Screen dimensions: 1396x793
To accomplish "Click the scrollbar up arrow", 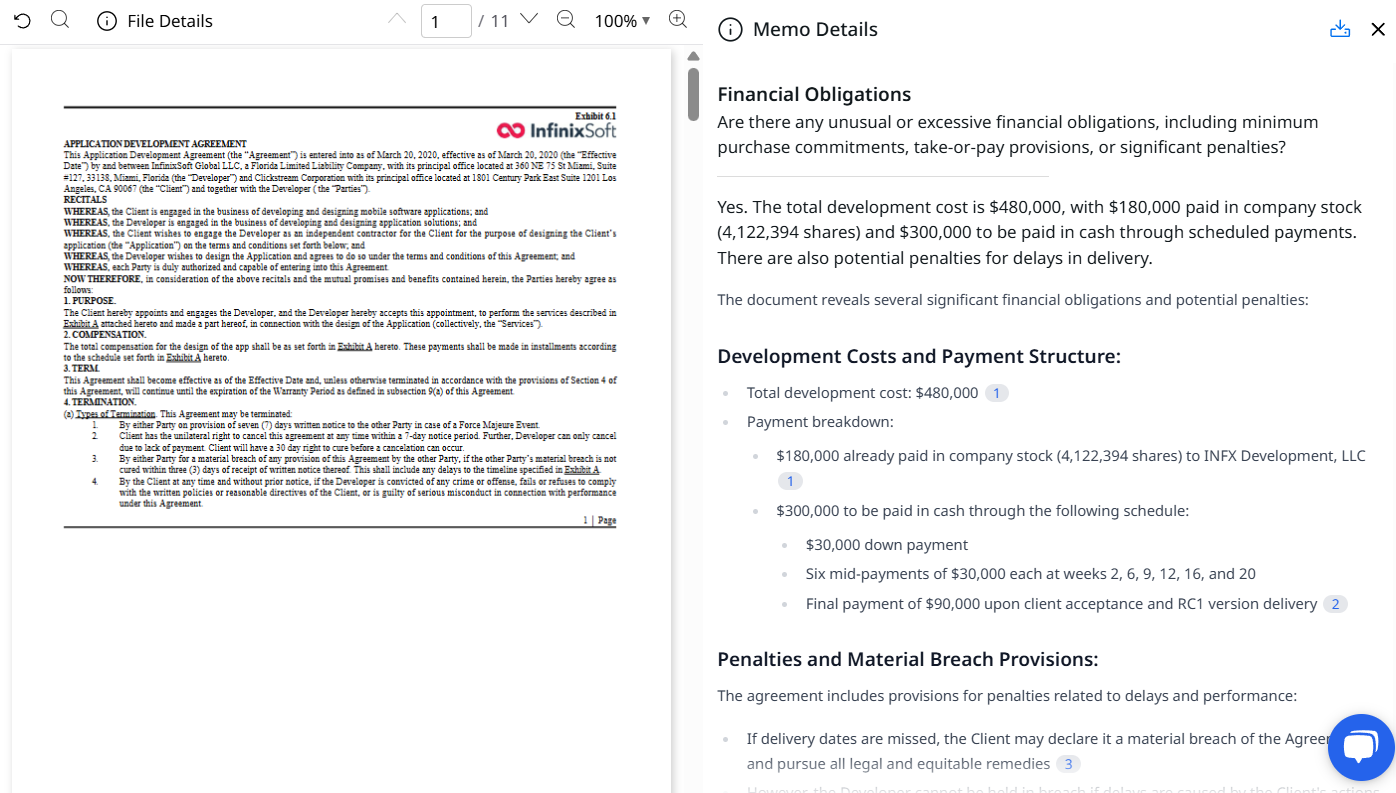I will click(693, 56).
